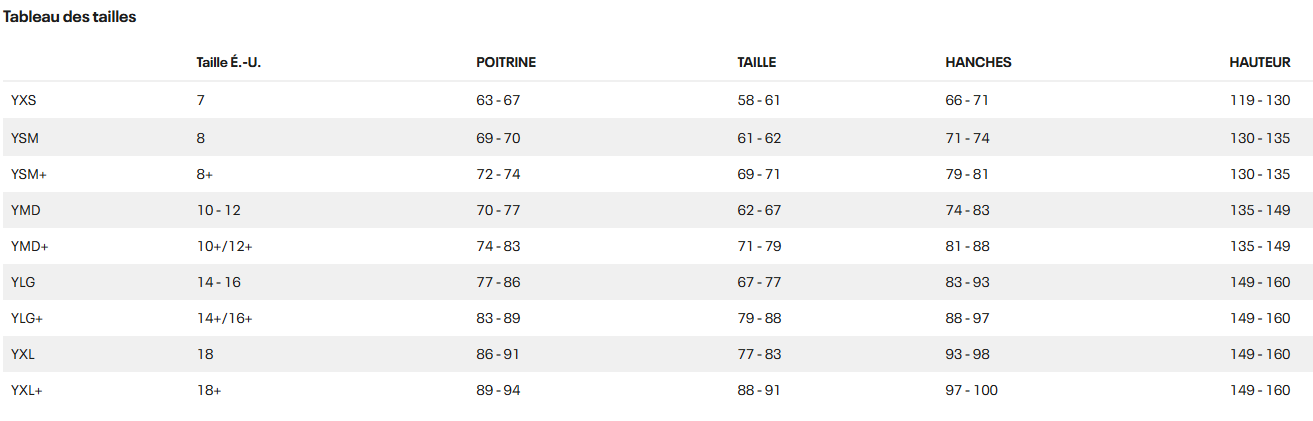The width and height of the screenshot is (1313, 421).
Task: Select the YSM+ size row label
Action: pos(29,174)
